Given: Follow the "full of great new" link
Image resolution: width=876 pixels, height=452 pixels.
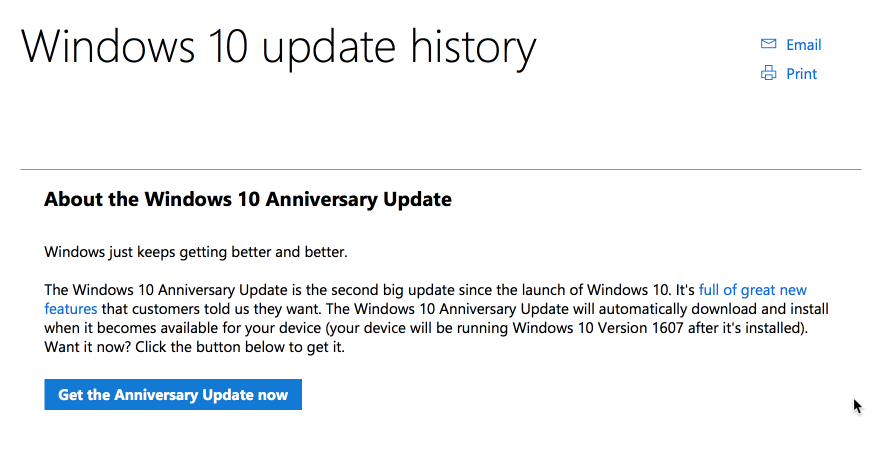Looking at the screenshot, I should tap(753, 290).
